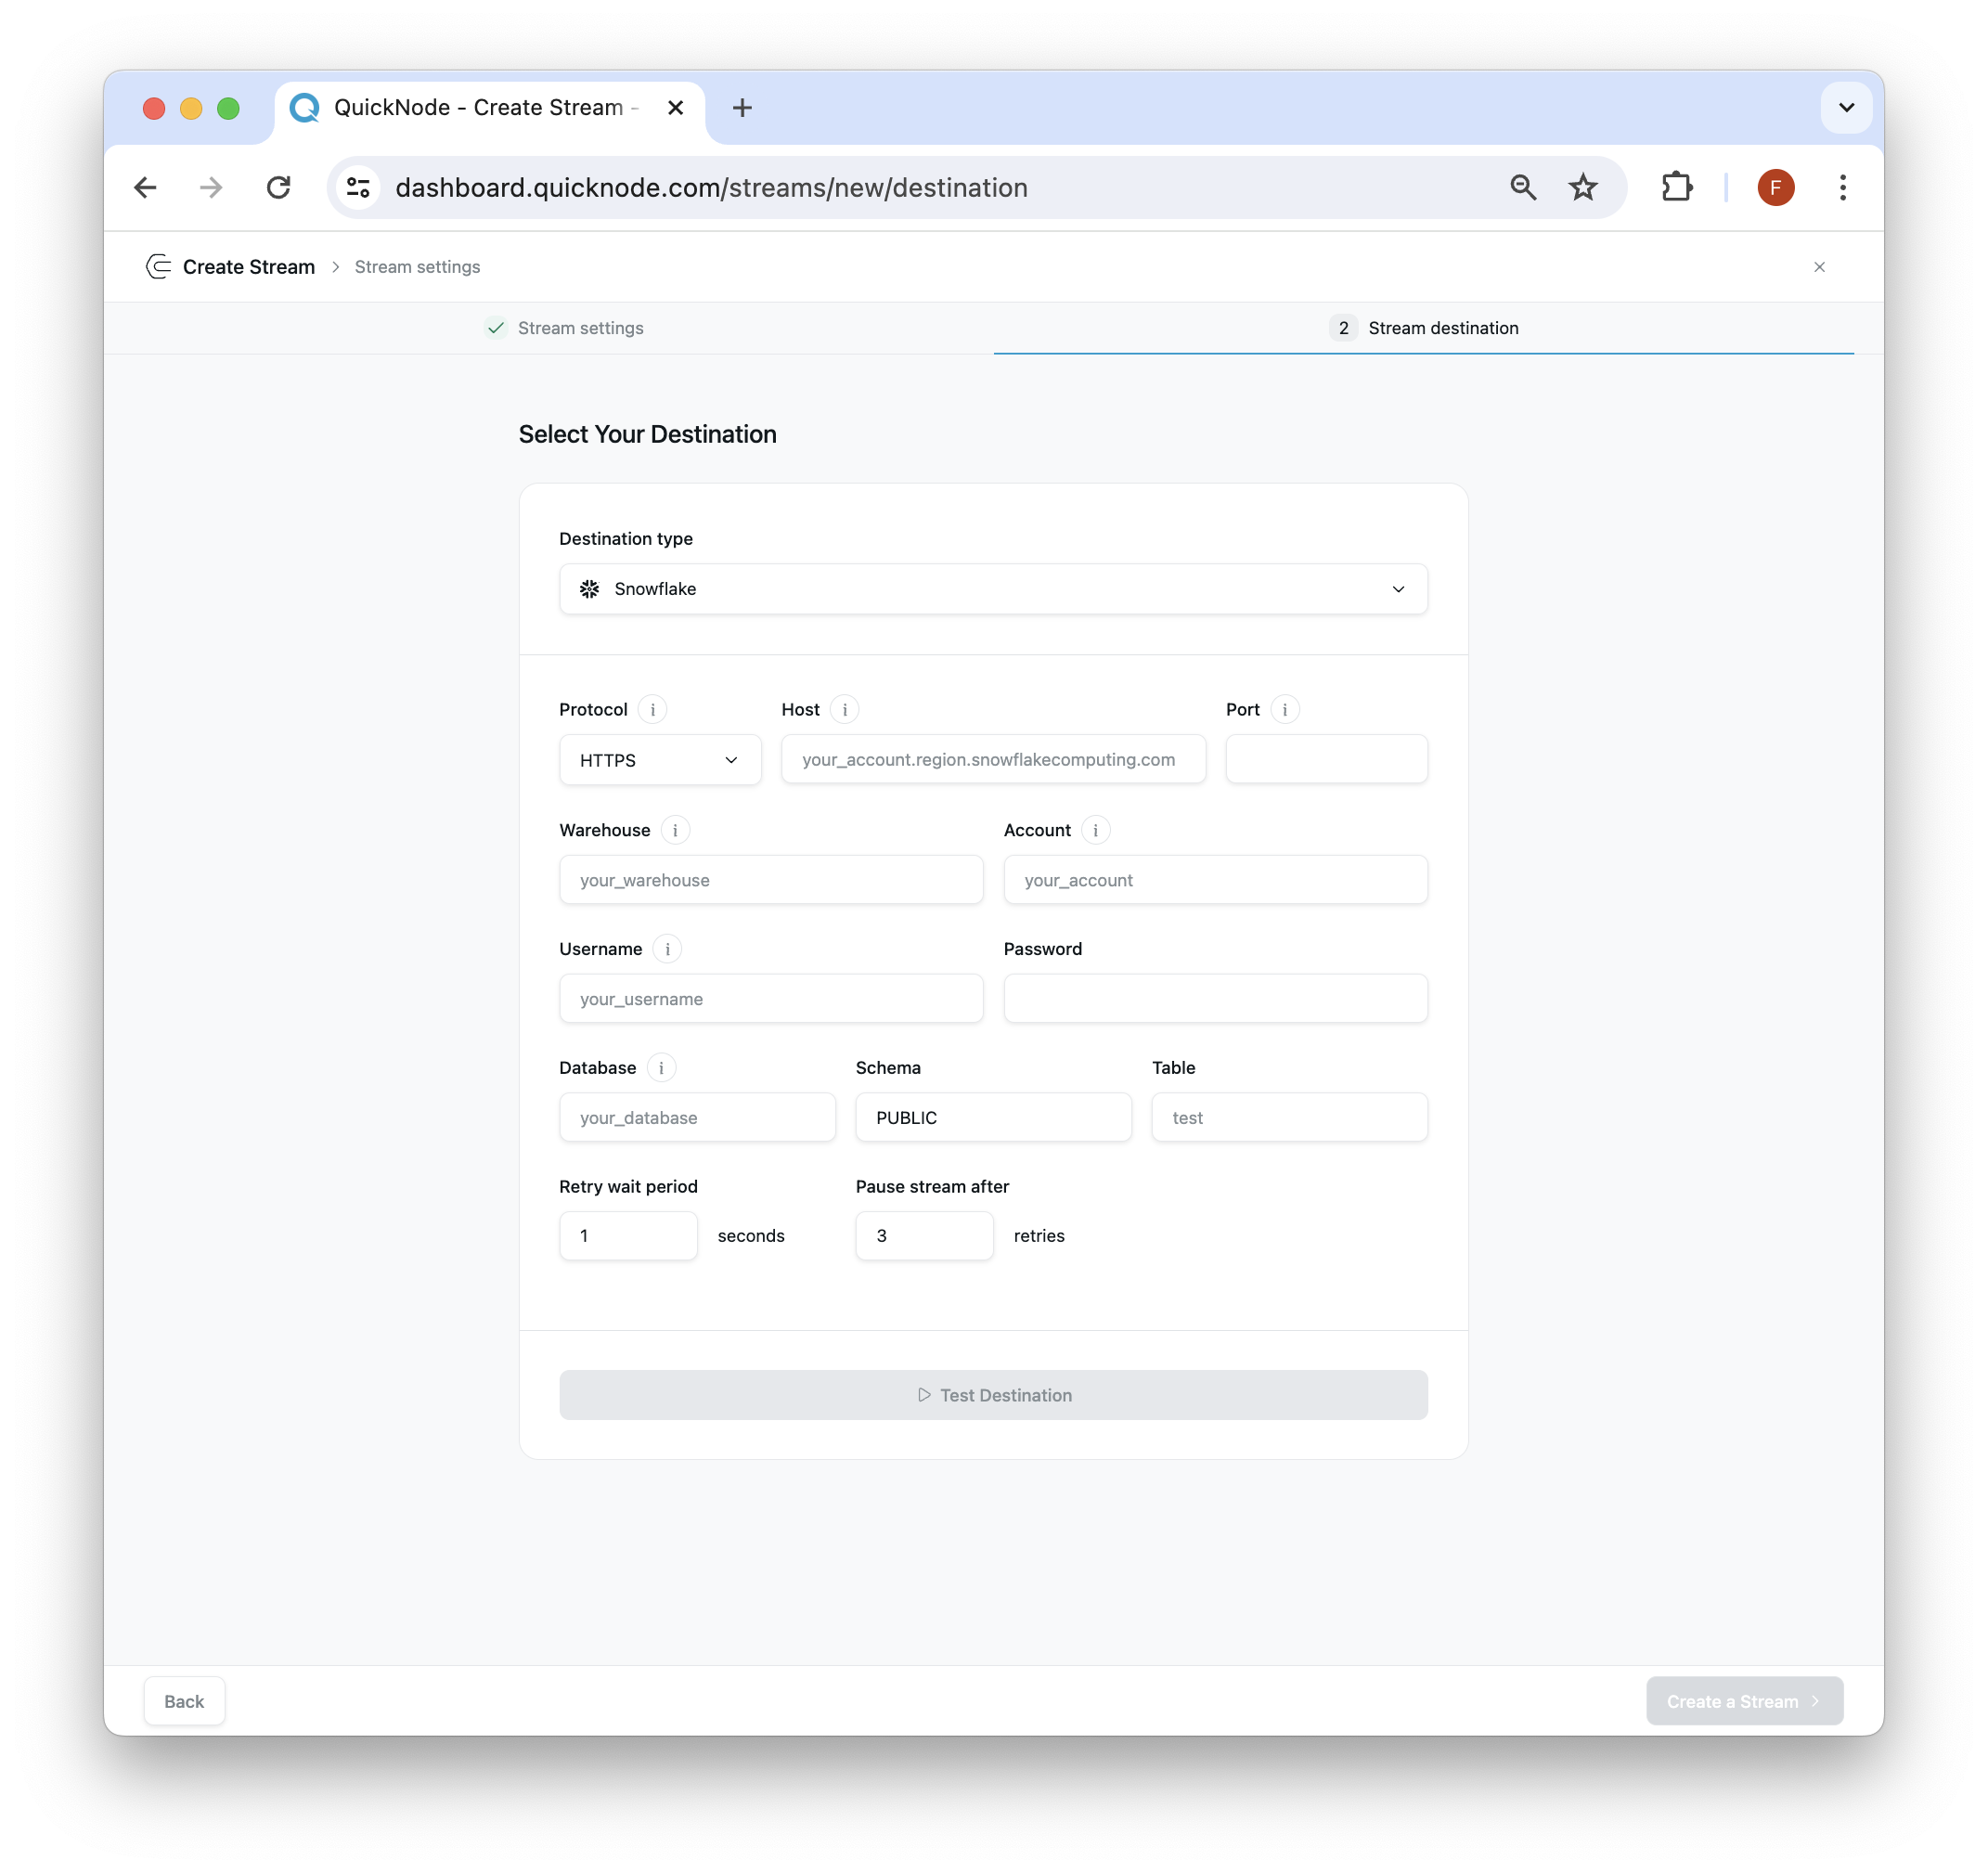Open site information settings icon
The height and width of the screenshot is (1873, 1988).
click(x=358, y=187)
